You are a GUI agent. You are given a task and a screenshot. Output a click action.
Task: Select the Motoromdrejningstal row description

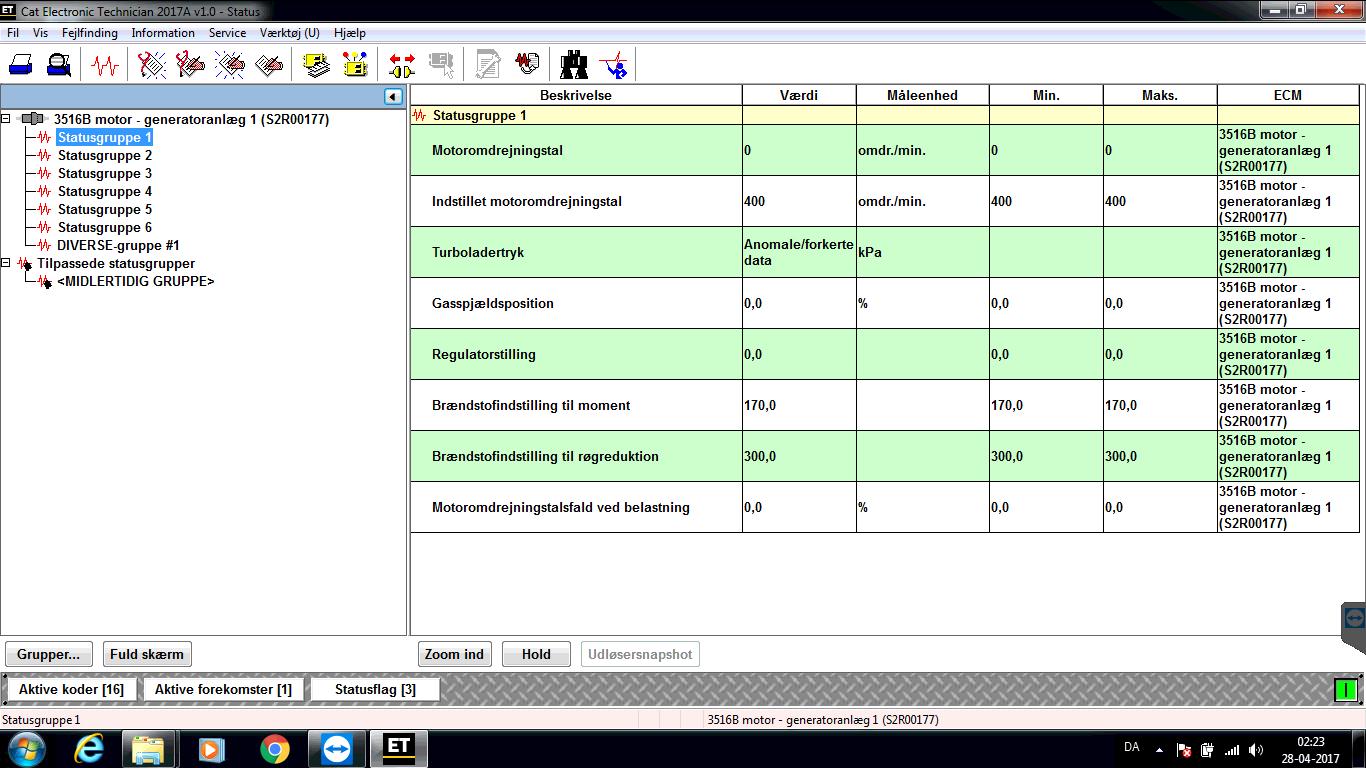(x=497, y=150)
